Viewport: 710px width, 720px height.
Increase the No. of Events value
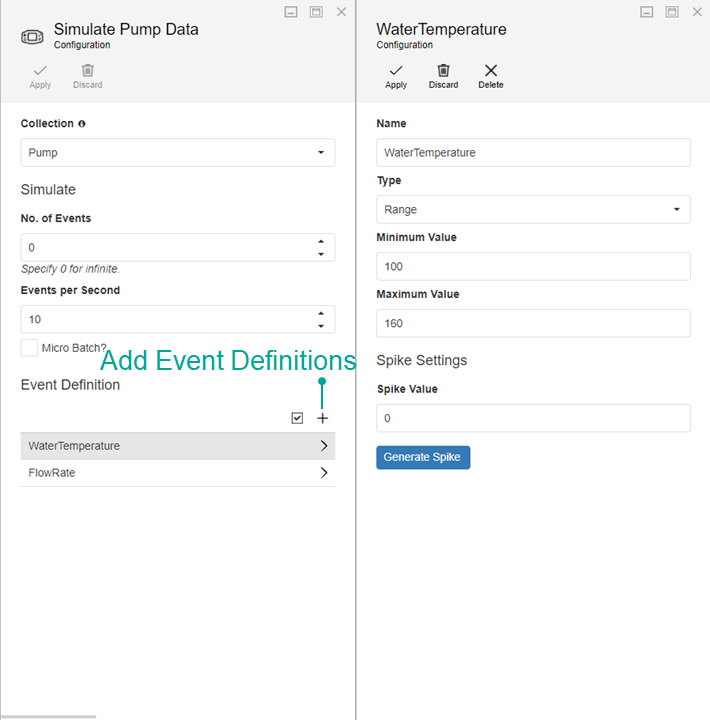coord(320,241)
